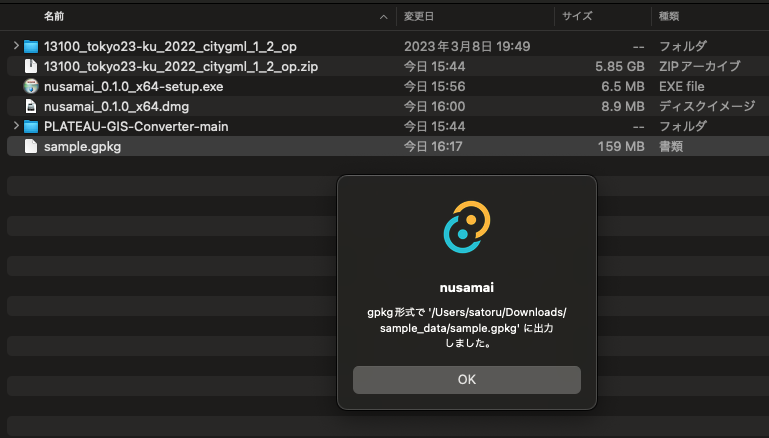
Task: Select folder name PLATEAU-GIS-Converter-main
Action: [136, 127]
